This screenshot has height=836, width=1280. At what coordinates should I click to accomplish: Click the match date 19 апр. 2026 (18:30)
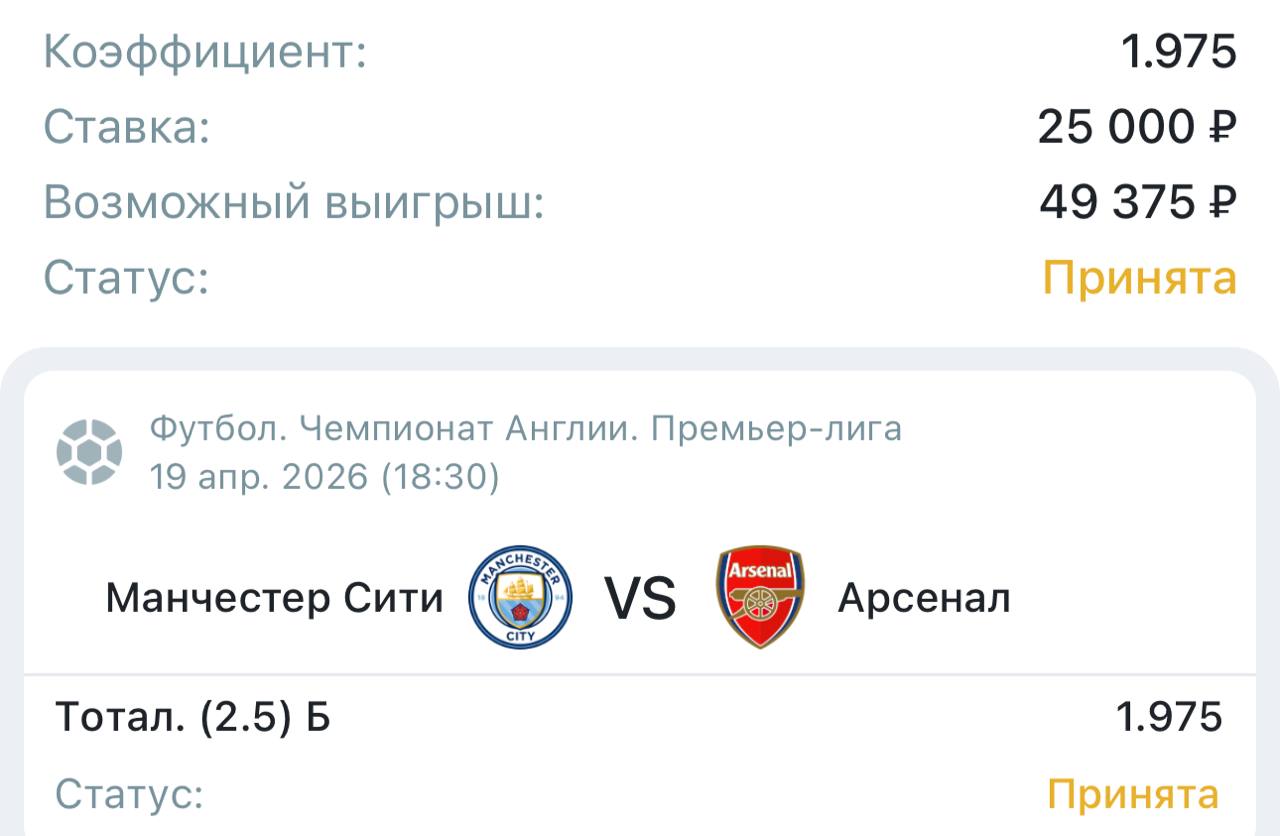[x=324, y=477]
